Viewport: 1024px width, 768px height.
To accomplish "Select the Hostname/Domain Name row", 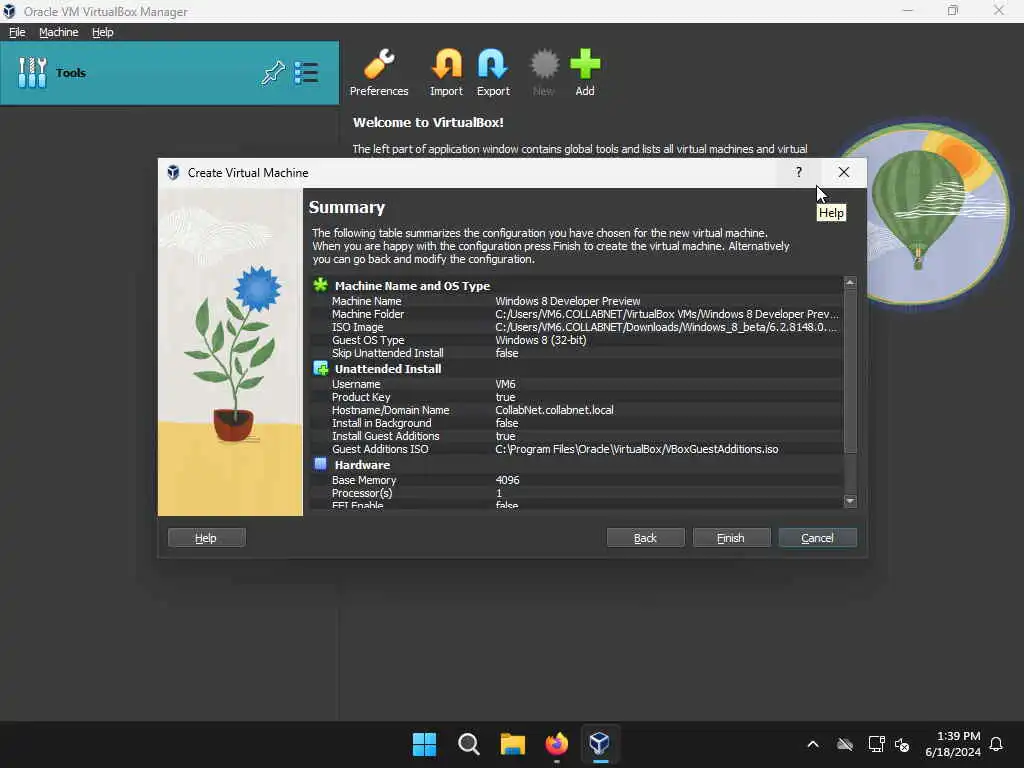I will [x=577, y=410].
